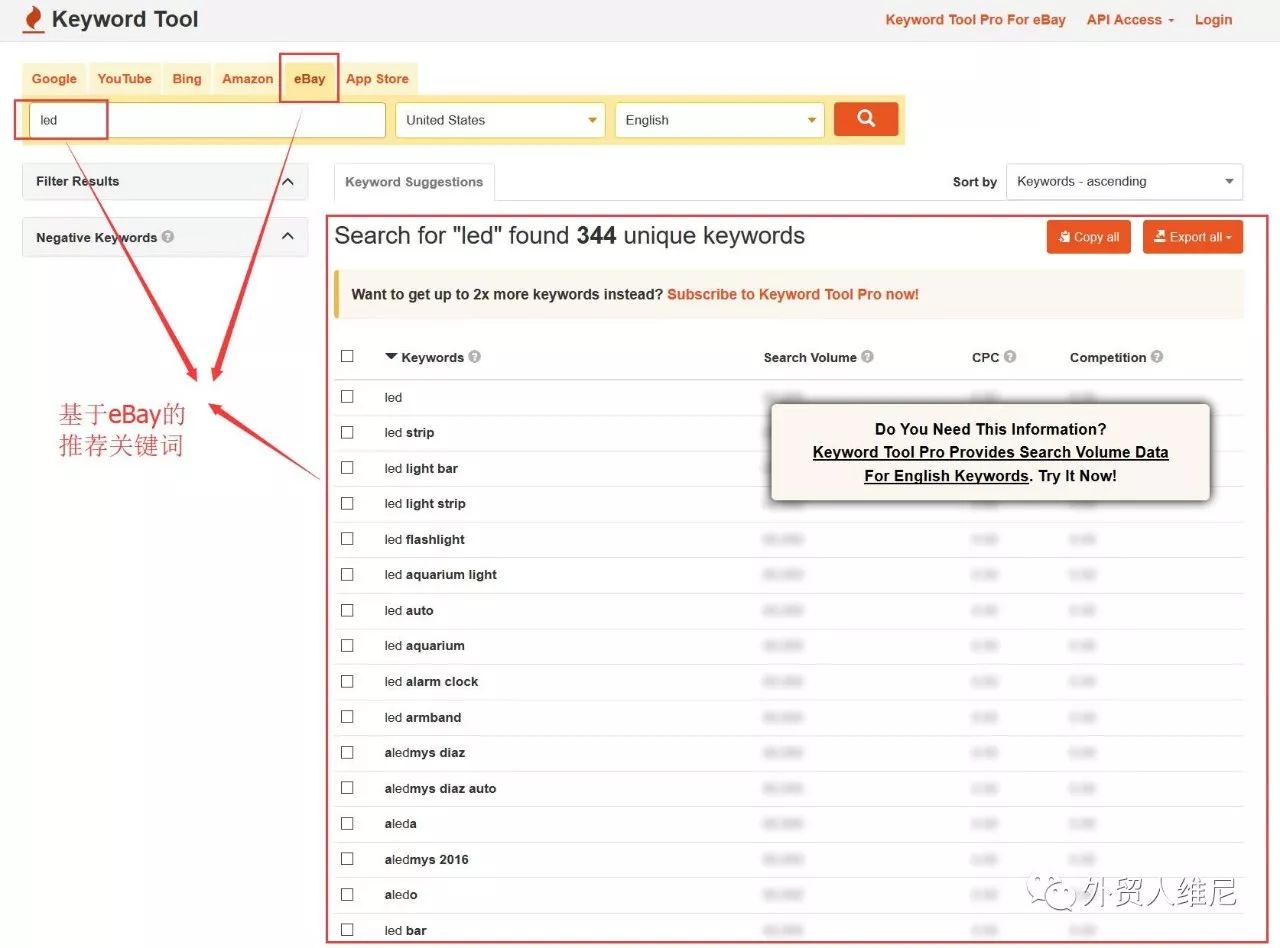Click keyword text 'led aquarium'

click(424, 646)
